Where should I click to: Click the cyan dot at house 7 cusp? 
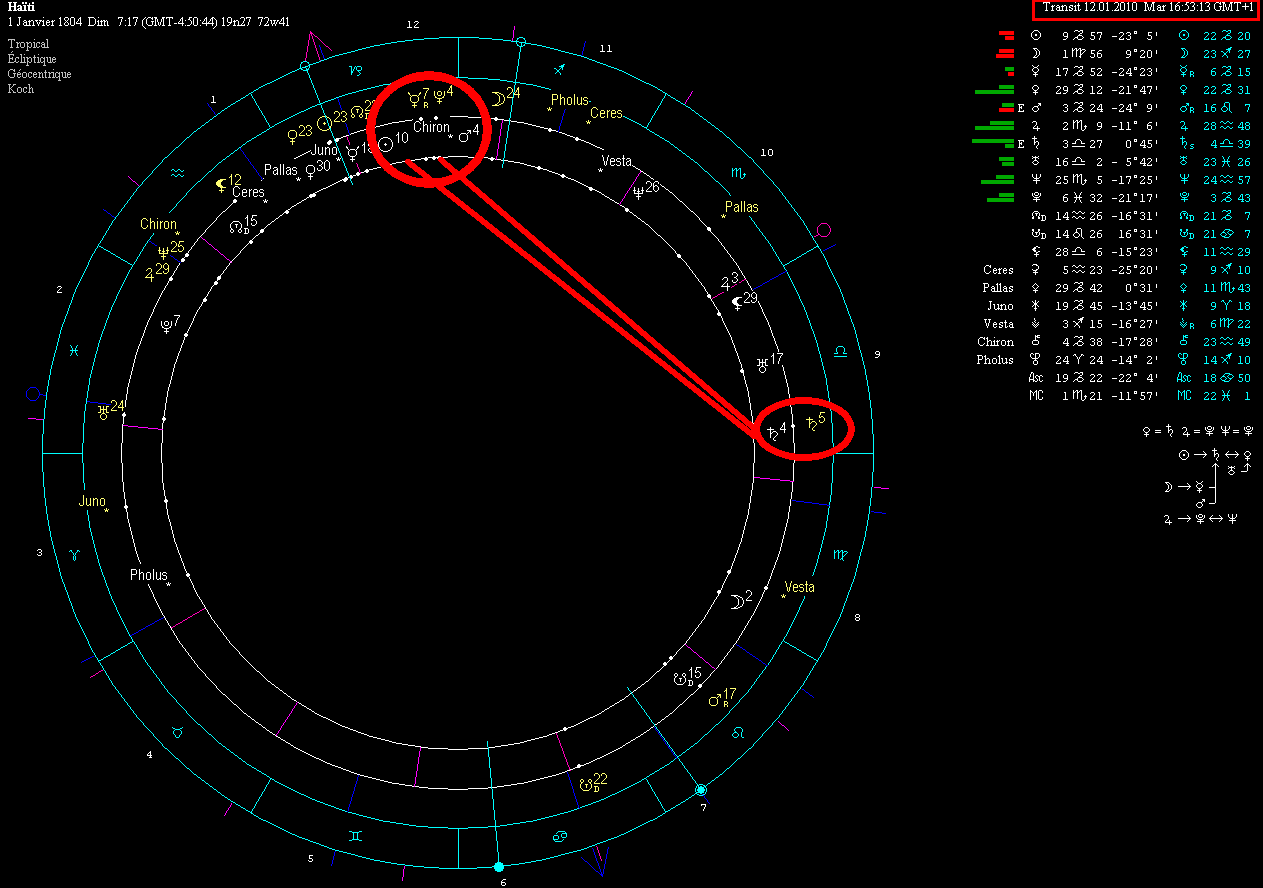click(701, 789)
